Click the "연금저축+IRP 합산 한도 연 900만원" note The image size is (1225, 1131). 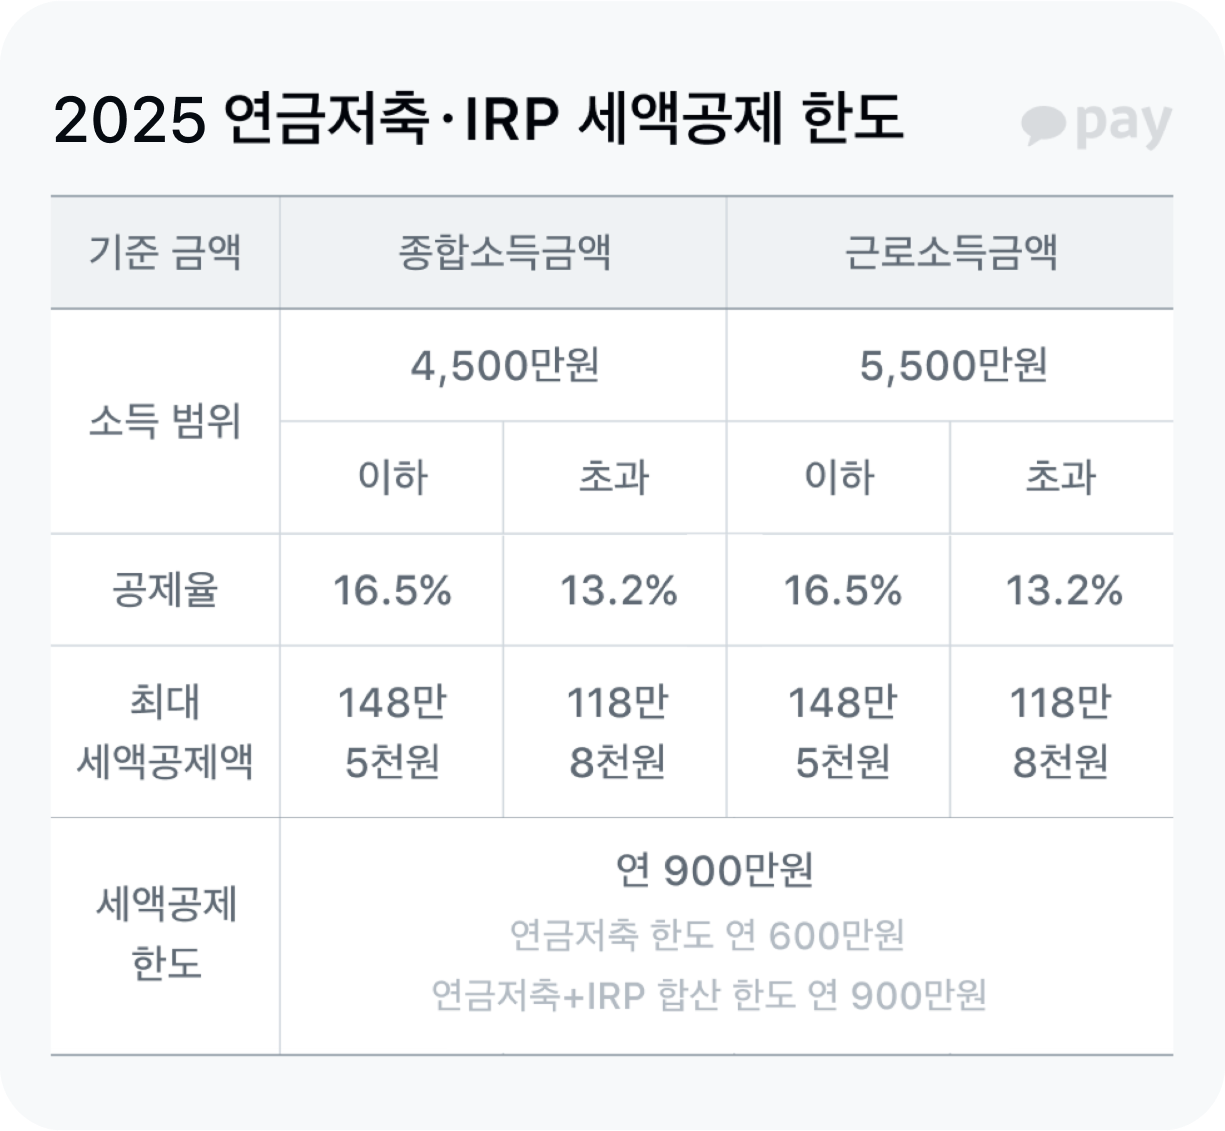(709, 995)
